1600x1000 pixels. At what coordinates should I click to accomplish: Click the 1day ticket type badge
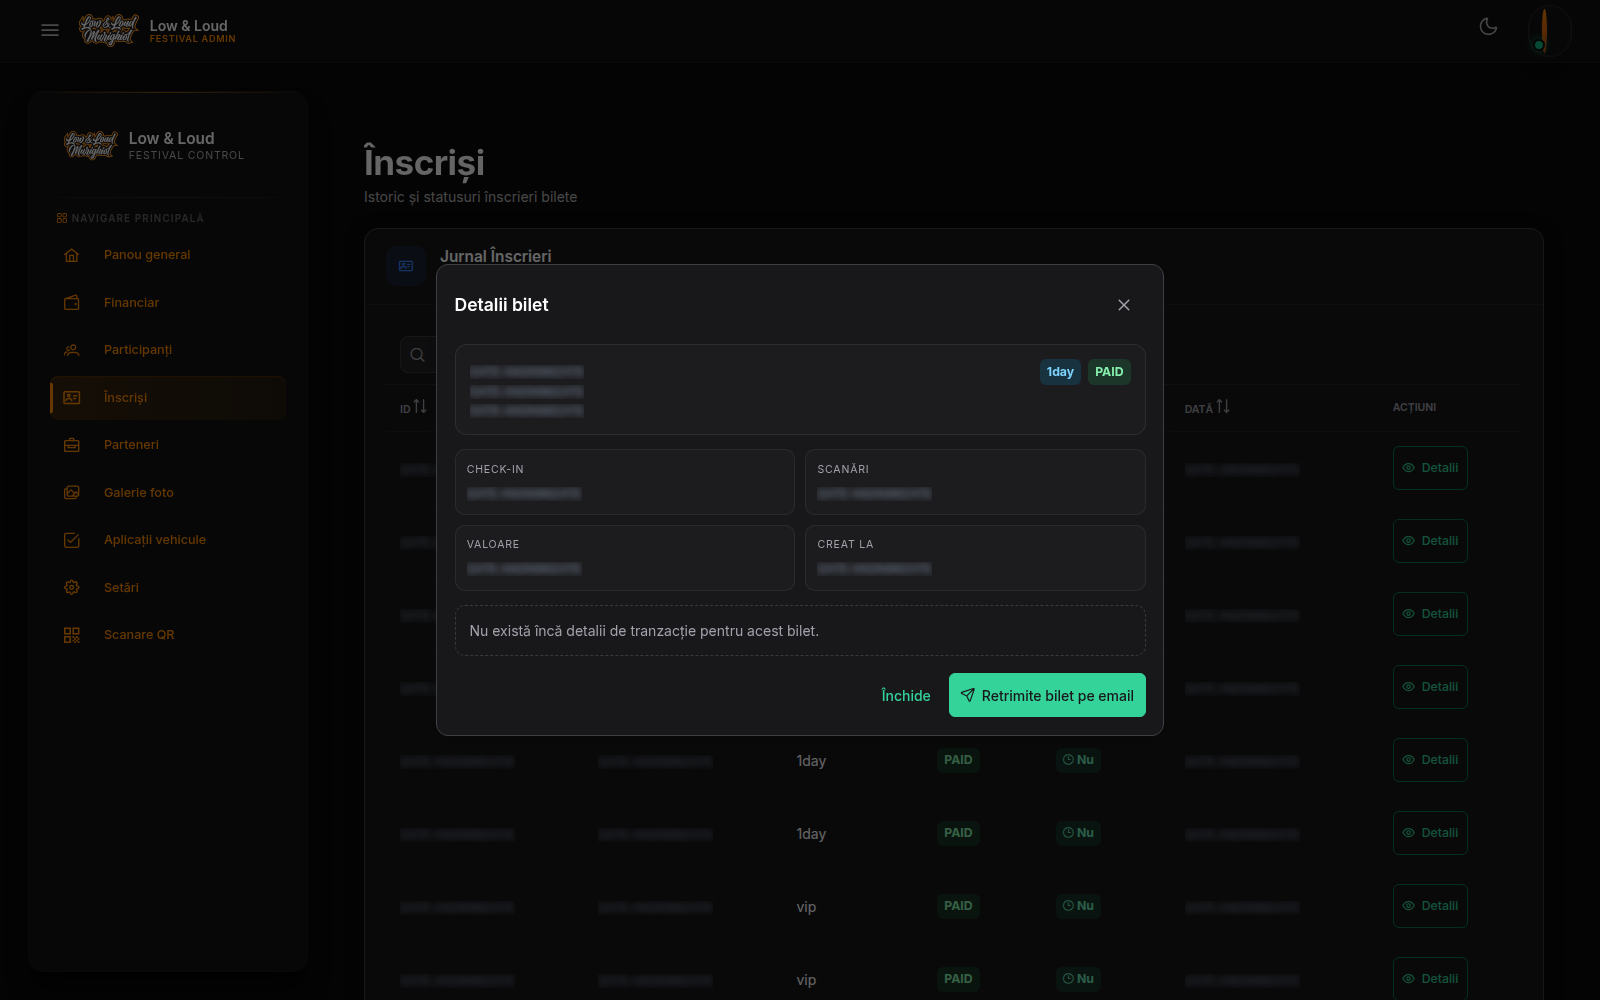coord(1060,372)
